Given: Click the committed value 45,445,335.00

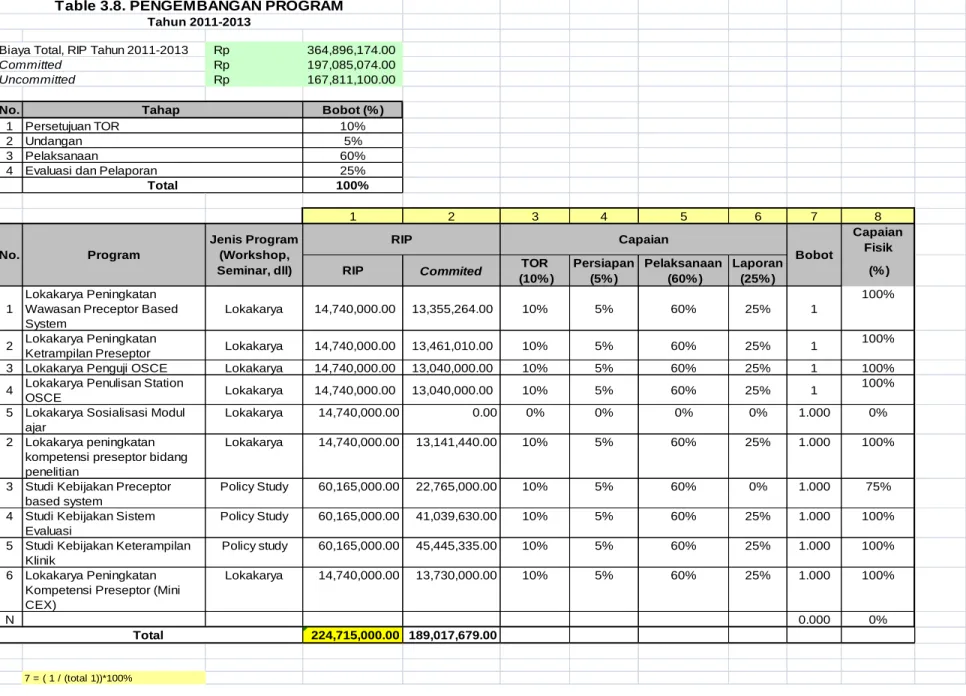Looking at the screenshot, I should (x=451, y=552).
